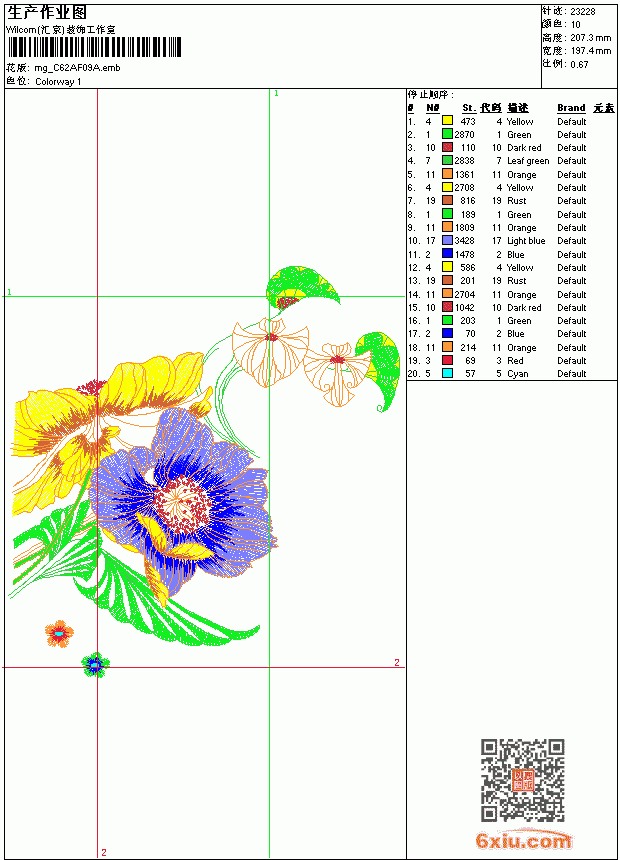Pick the dark red swatch beside 1042 stitches
This screenshot has width=620, height=860.
(x=447, y=307)
